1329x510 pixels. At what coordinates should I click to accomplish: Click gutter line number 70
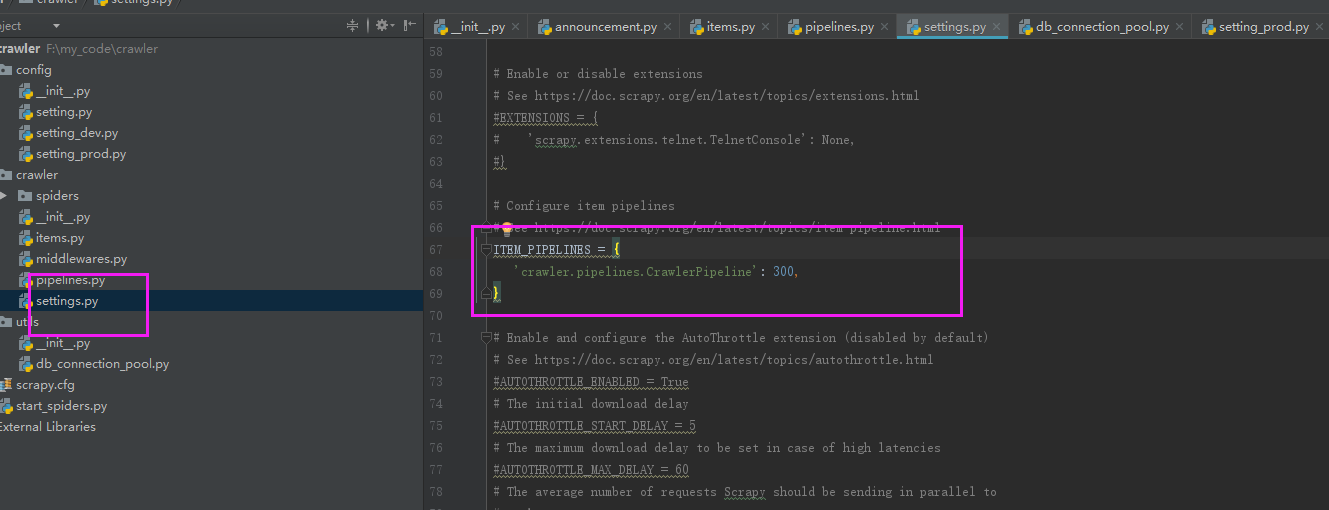click(x=434, y=316)
